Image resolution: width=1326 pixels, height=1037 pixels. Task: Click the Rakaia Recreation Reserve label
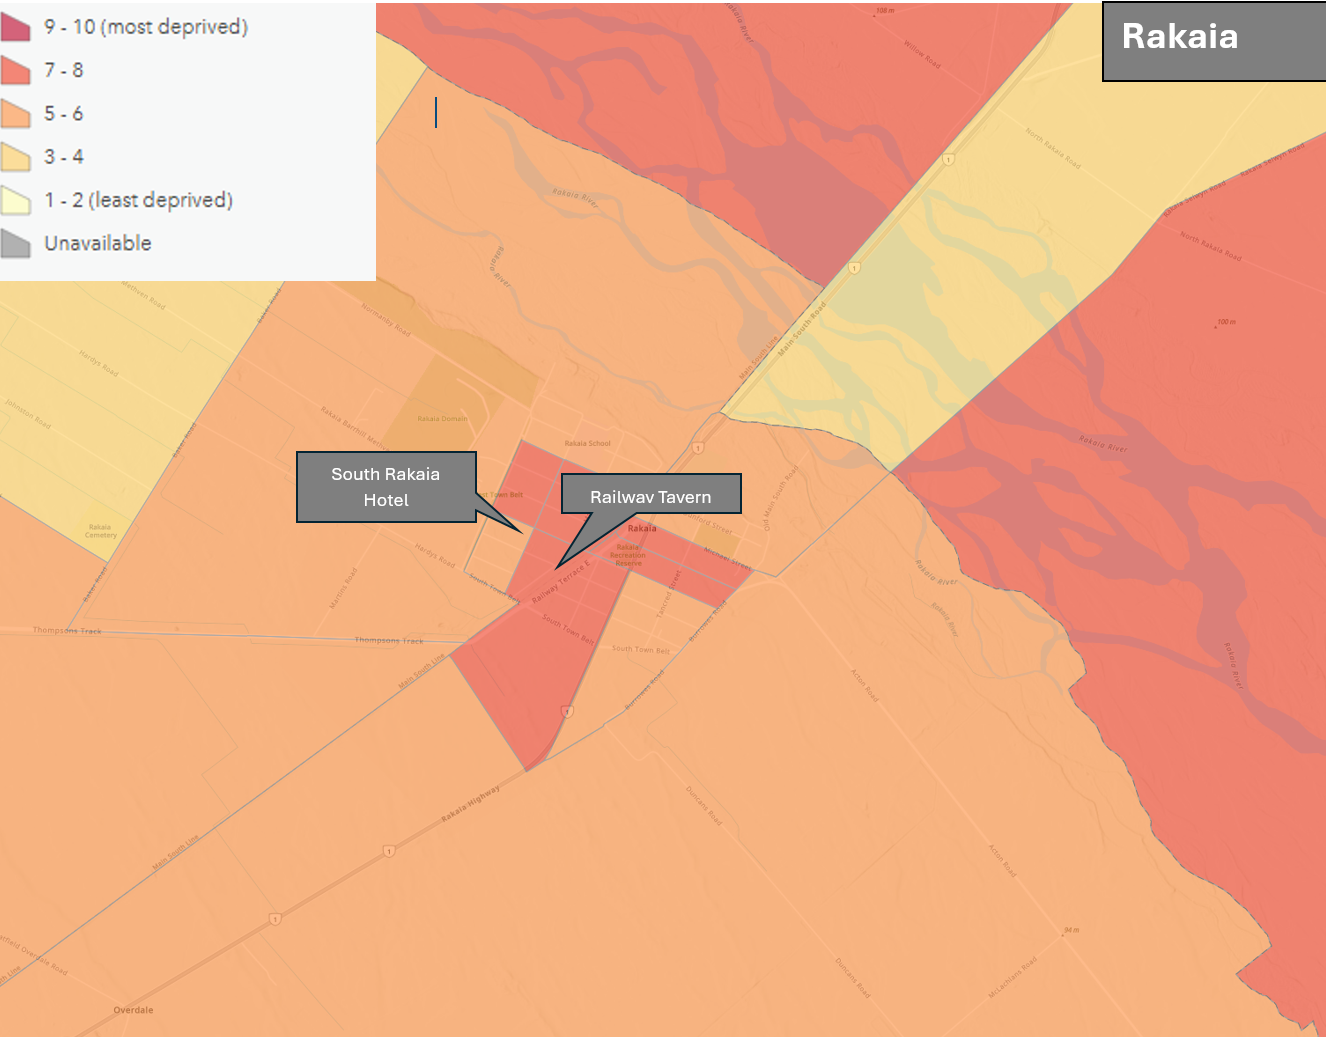pos(628,555)
